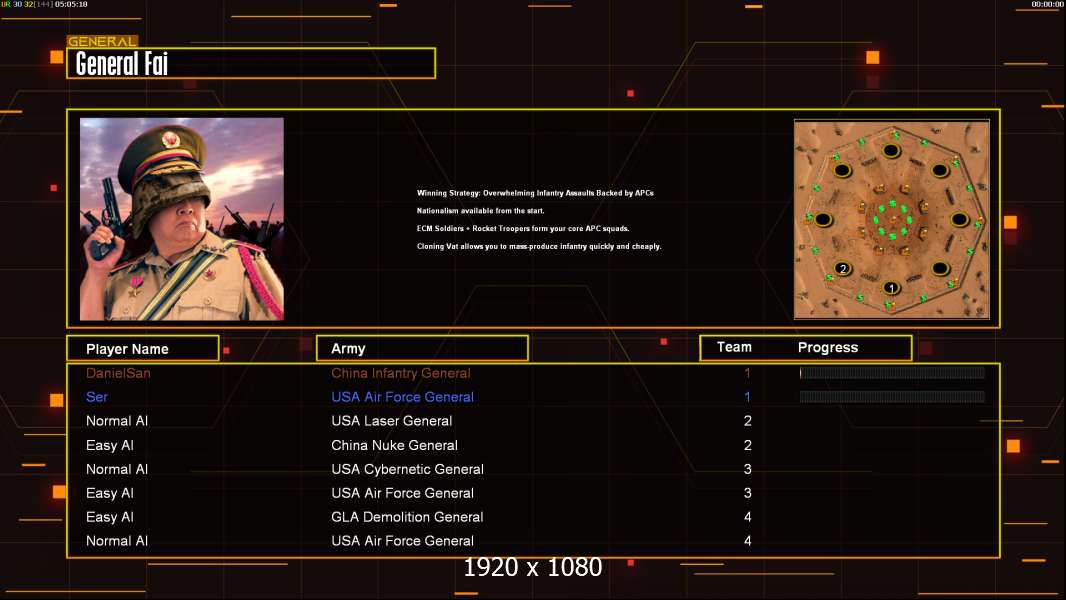
Task: Click the Progress column header label
Action: click(828, 347)
